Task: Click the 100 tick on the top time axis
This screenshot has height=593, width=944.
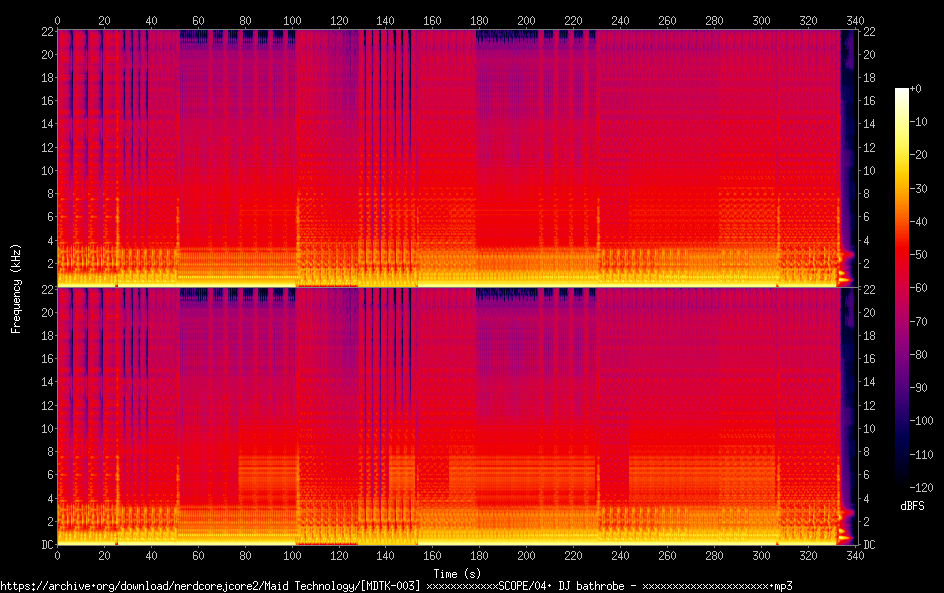Action: pyautogui.click(x=291, y=20)
